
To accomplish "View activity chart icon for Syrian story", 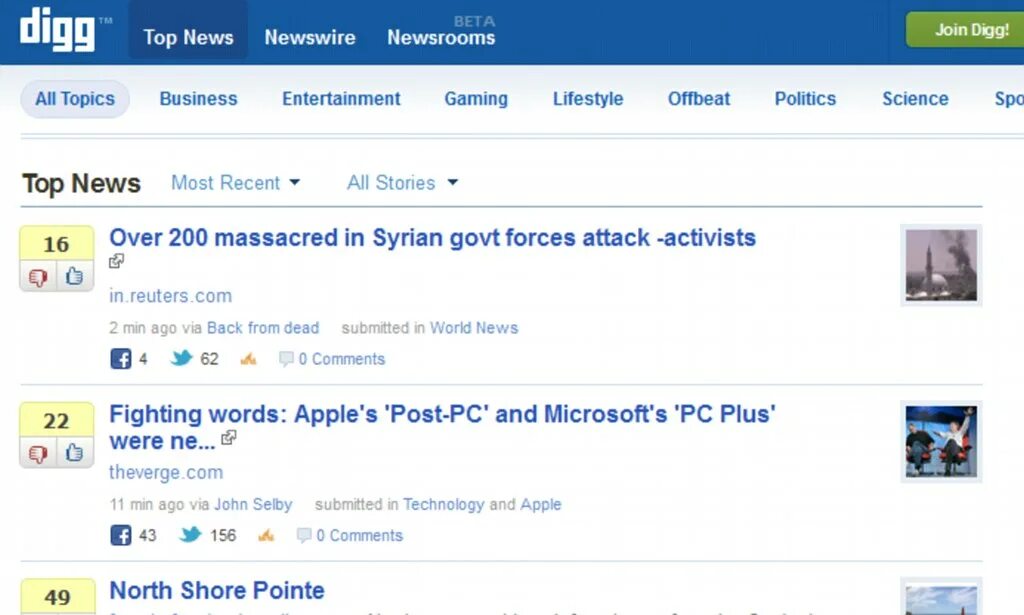I will coord(248,358).
